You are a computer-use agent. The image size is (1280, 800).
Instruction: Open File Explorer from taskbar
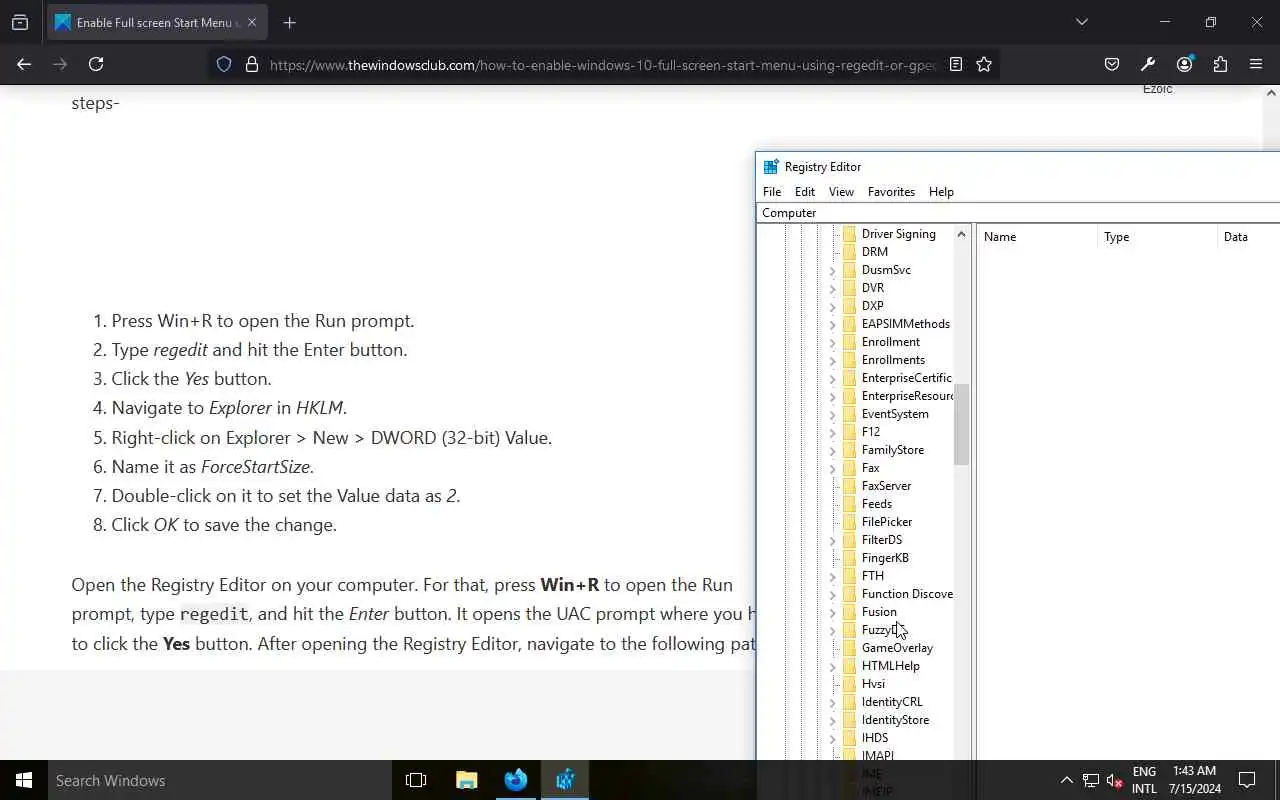(467, 780)
